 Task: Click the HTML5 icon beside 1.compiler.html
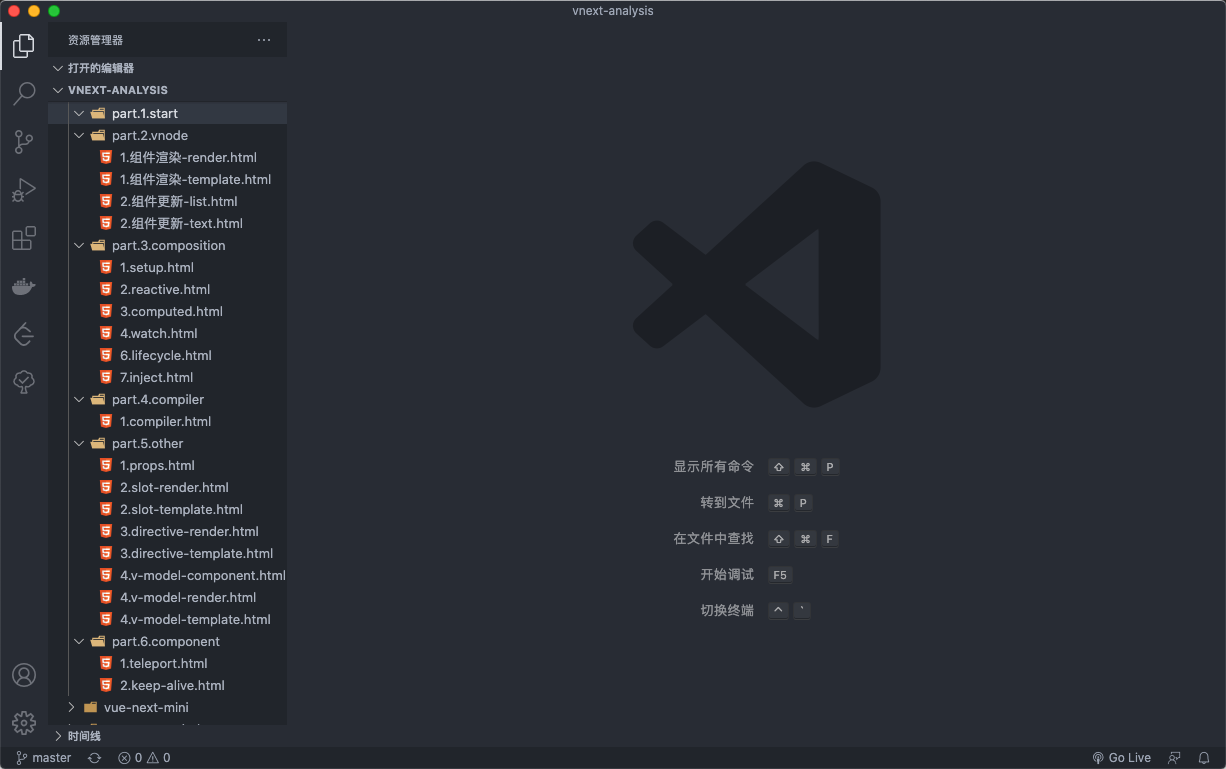106,421
